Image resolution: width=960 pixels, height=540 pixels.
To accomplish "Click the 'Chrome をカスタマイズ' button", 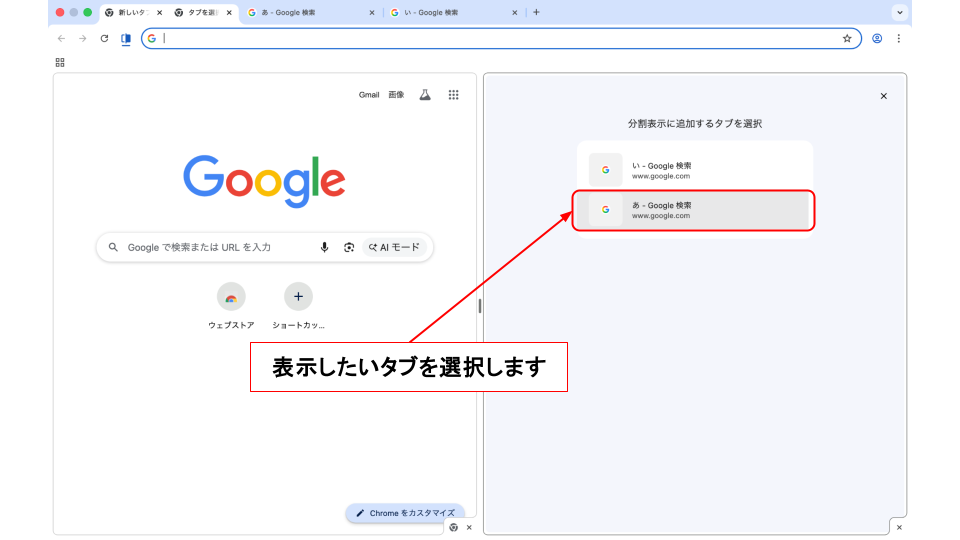I will tap(405, 513).
